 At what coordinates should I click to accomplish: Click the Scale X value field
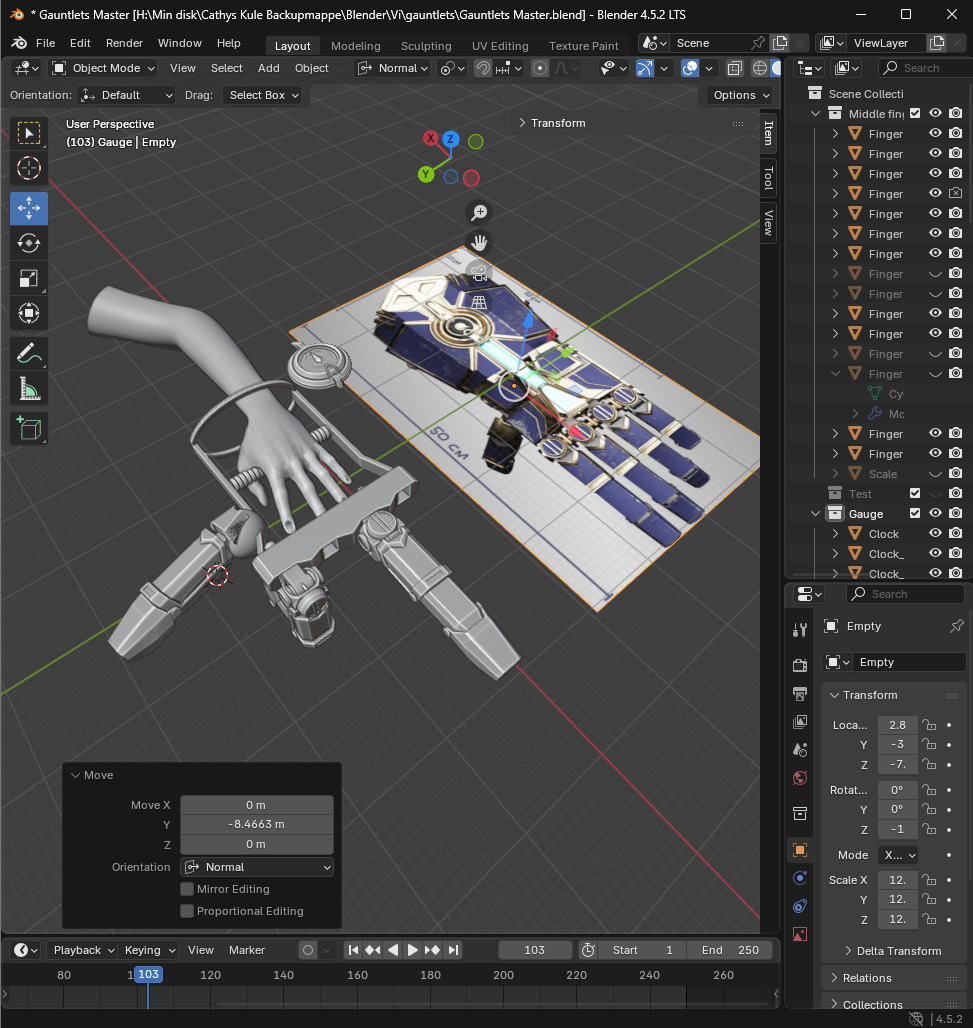[x=898, y=880]
